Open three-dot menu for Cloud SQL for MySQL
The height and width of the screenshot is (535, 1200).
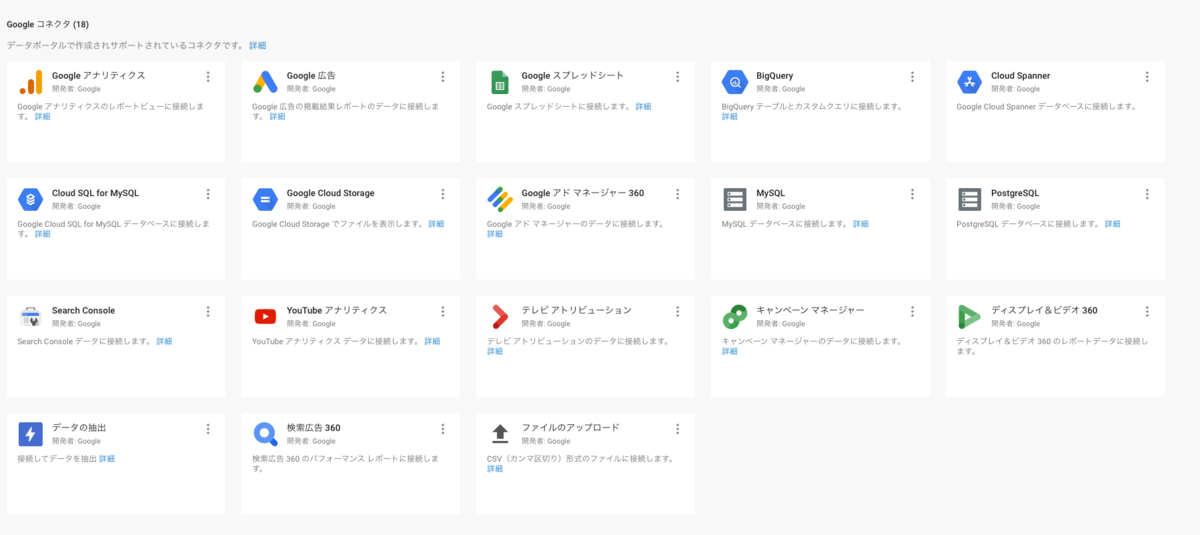pyautogui.click(x=208, y=194)
